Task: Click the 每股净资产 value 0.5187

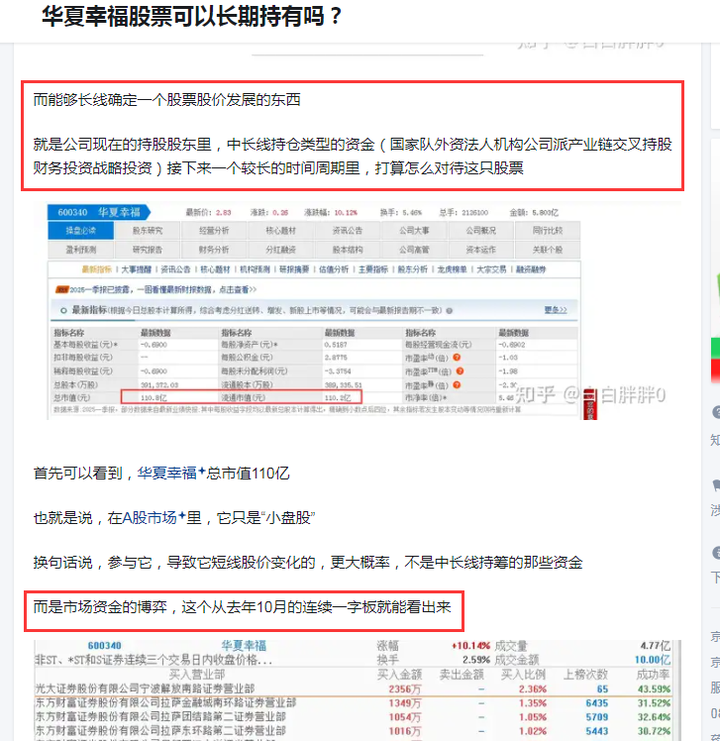Action: (336, 345)
